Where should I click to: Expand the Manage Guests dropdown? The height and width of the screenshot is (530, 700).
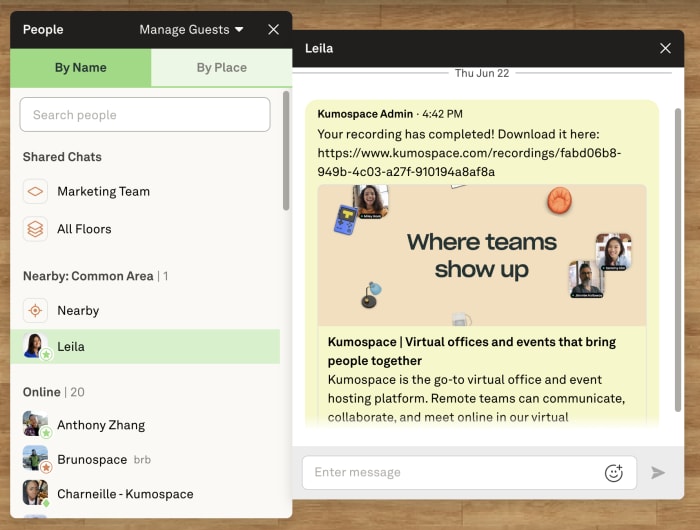pos(191,29)
